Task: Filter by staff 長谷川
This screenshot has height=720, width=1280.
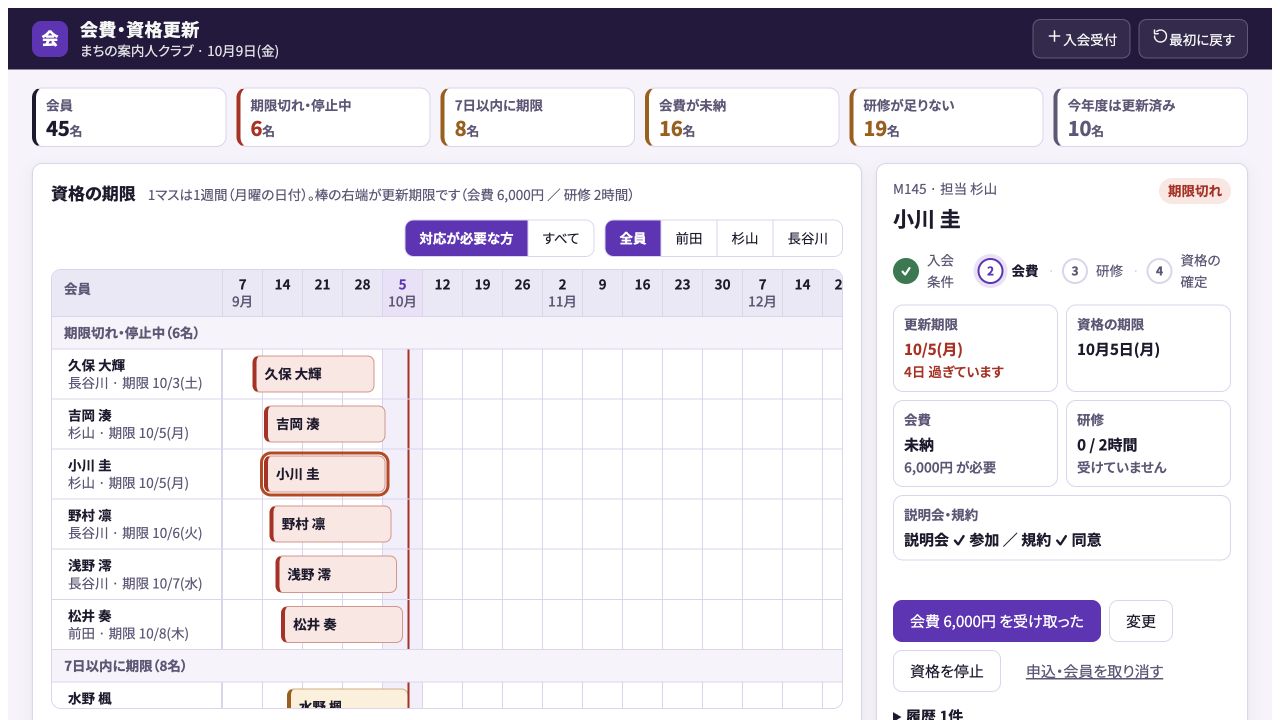Action: tap(808, 239)
